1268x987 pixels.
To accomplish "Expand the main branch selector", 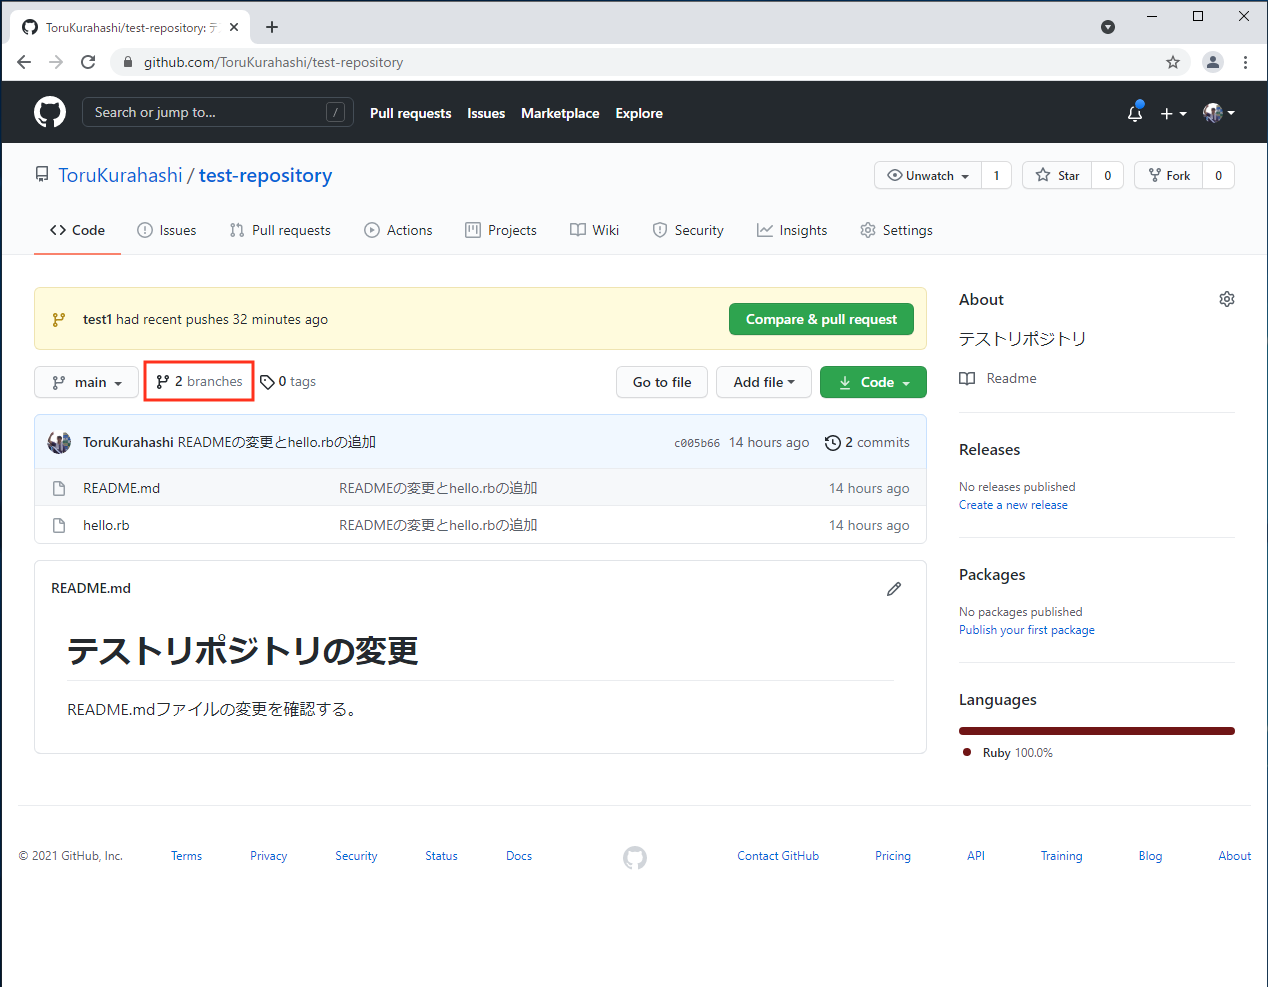I will click(86, 382).
